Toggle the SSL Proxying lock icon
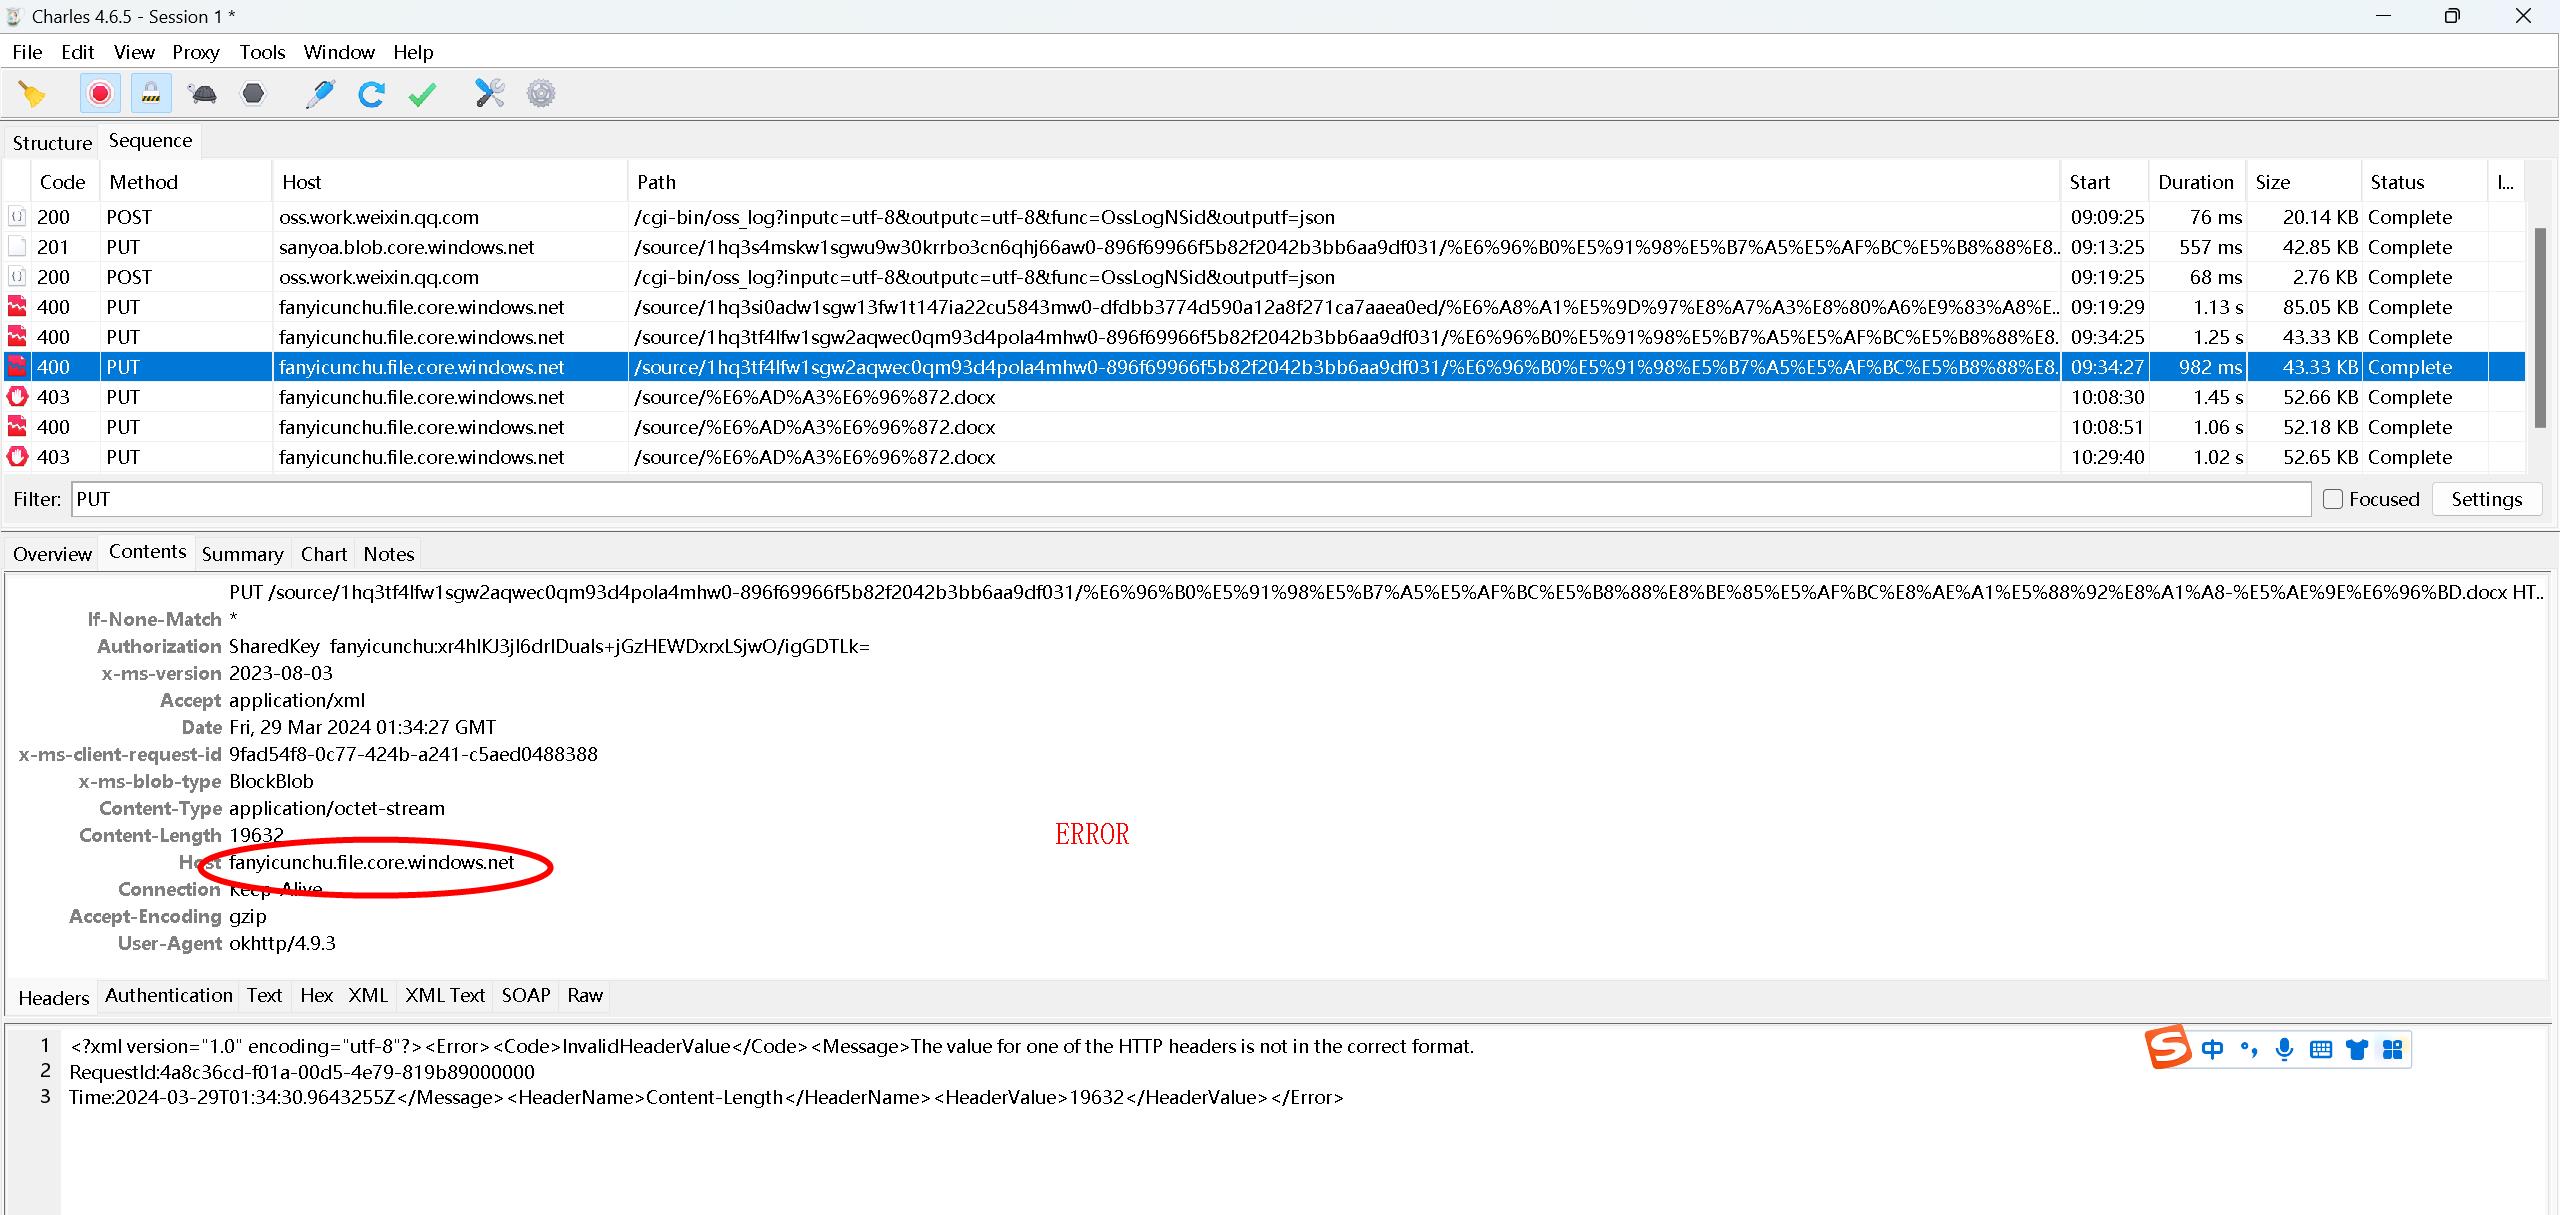Screen dimensions: 2560x1215 click(x=151, y=94)
